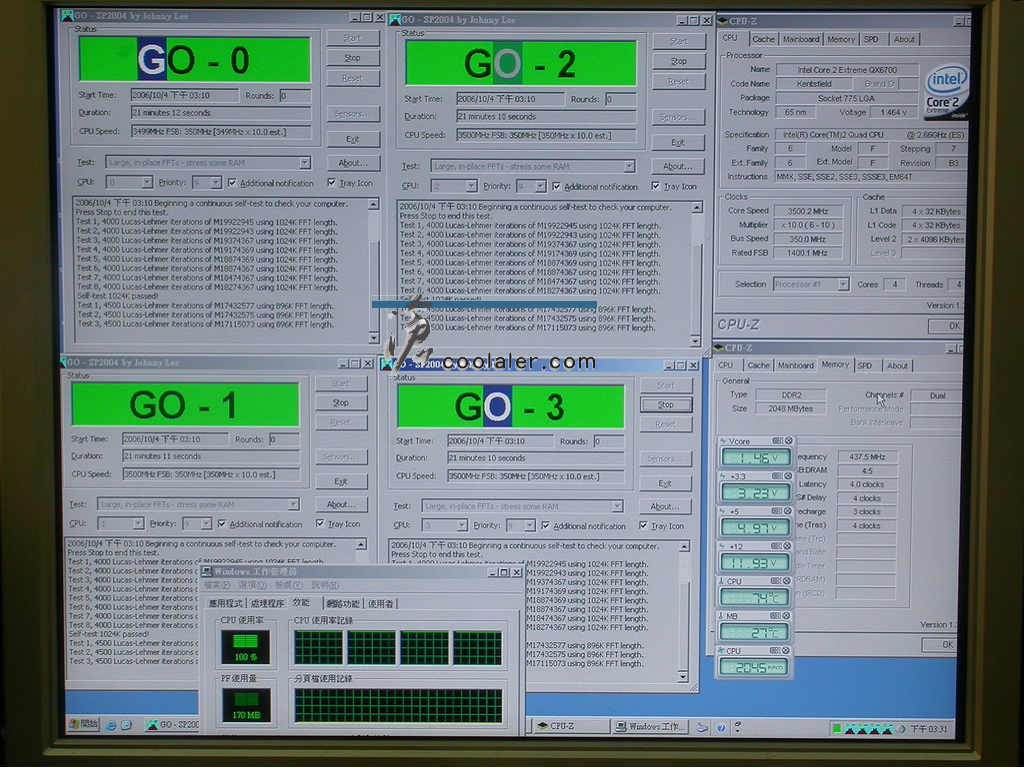1024x768 pixels.
Task: Switch Task Manager to 處理程序 tab
Action: 267,603
